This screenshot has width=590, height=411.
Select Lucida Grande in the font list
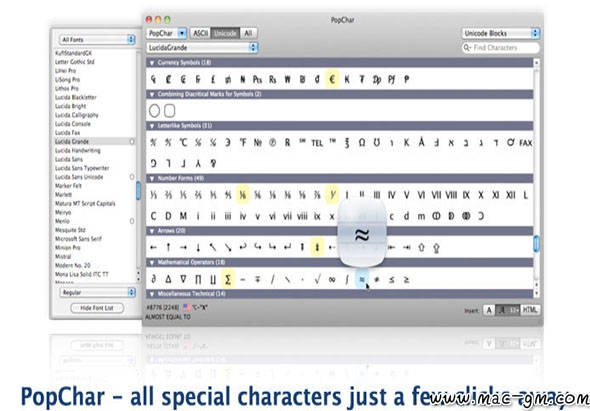94,142
